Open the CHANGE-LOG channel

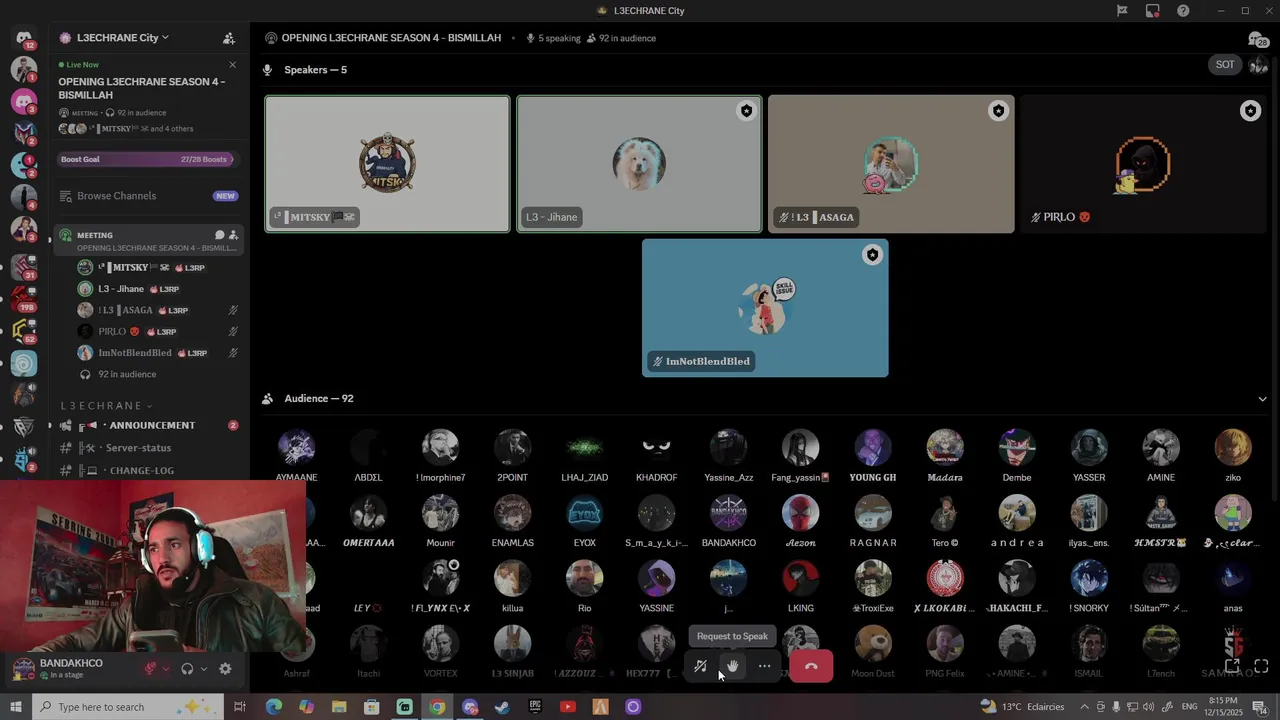click(147, 470)
